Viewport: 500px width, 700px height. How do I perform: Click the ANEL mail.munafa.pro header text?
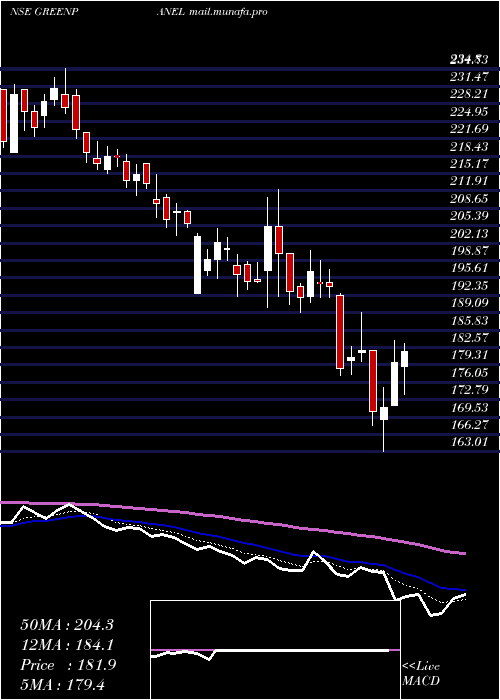[212, 12]
